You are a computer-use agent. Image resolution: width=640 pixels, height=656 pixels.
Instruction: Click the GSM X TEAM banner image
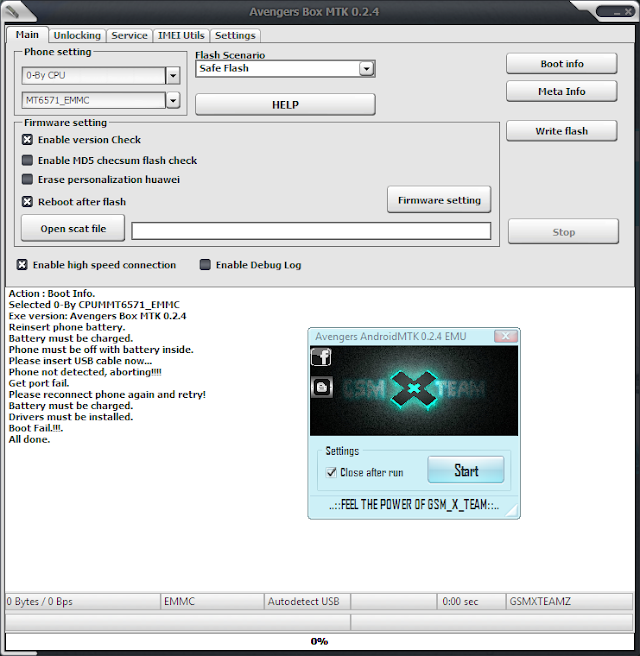(414, 390)
